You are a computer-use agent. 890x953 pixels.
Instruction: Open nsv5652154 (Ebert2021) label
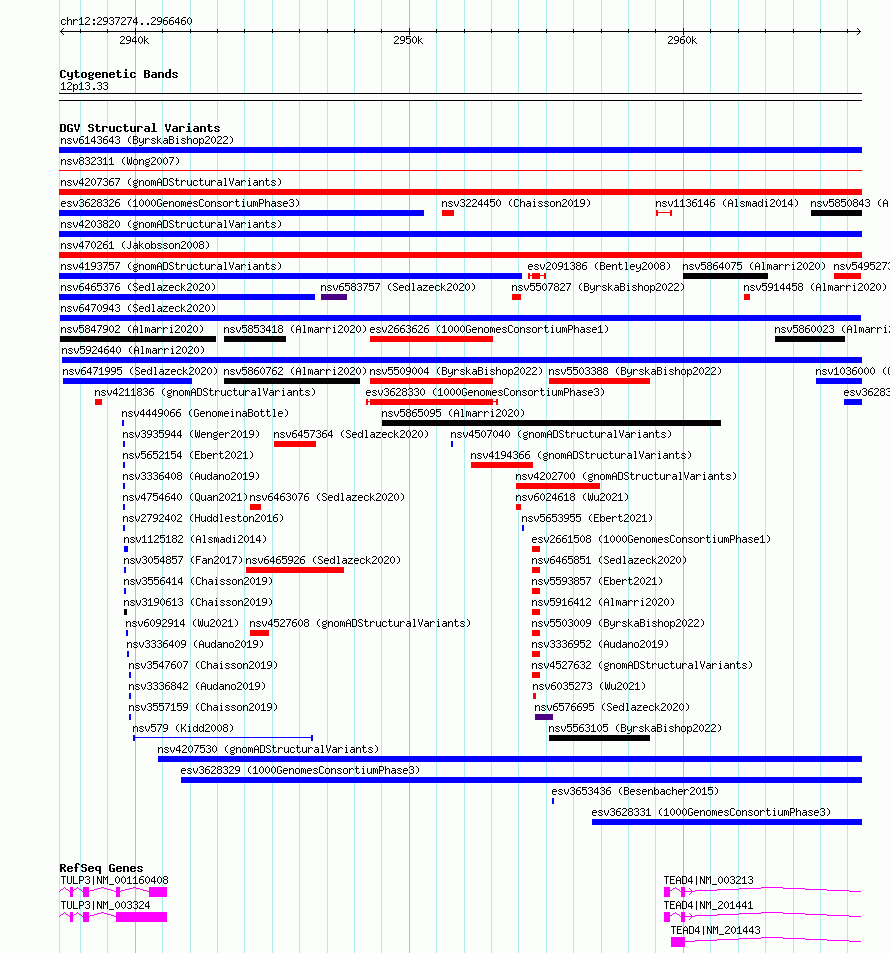pos(188,455)
